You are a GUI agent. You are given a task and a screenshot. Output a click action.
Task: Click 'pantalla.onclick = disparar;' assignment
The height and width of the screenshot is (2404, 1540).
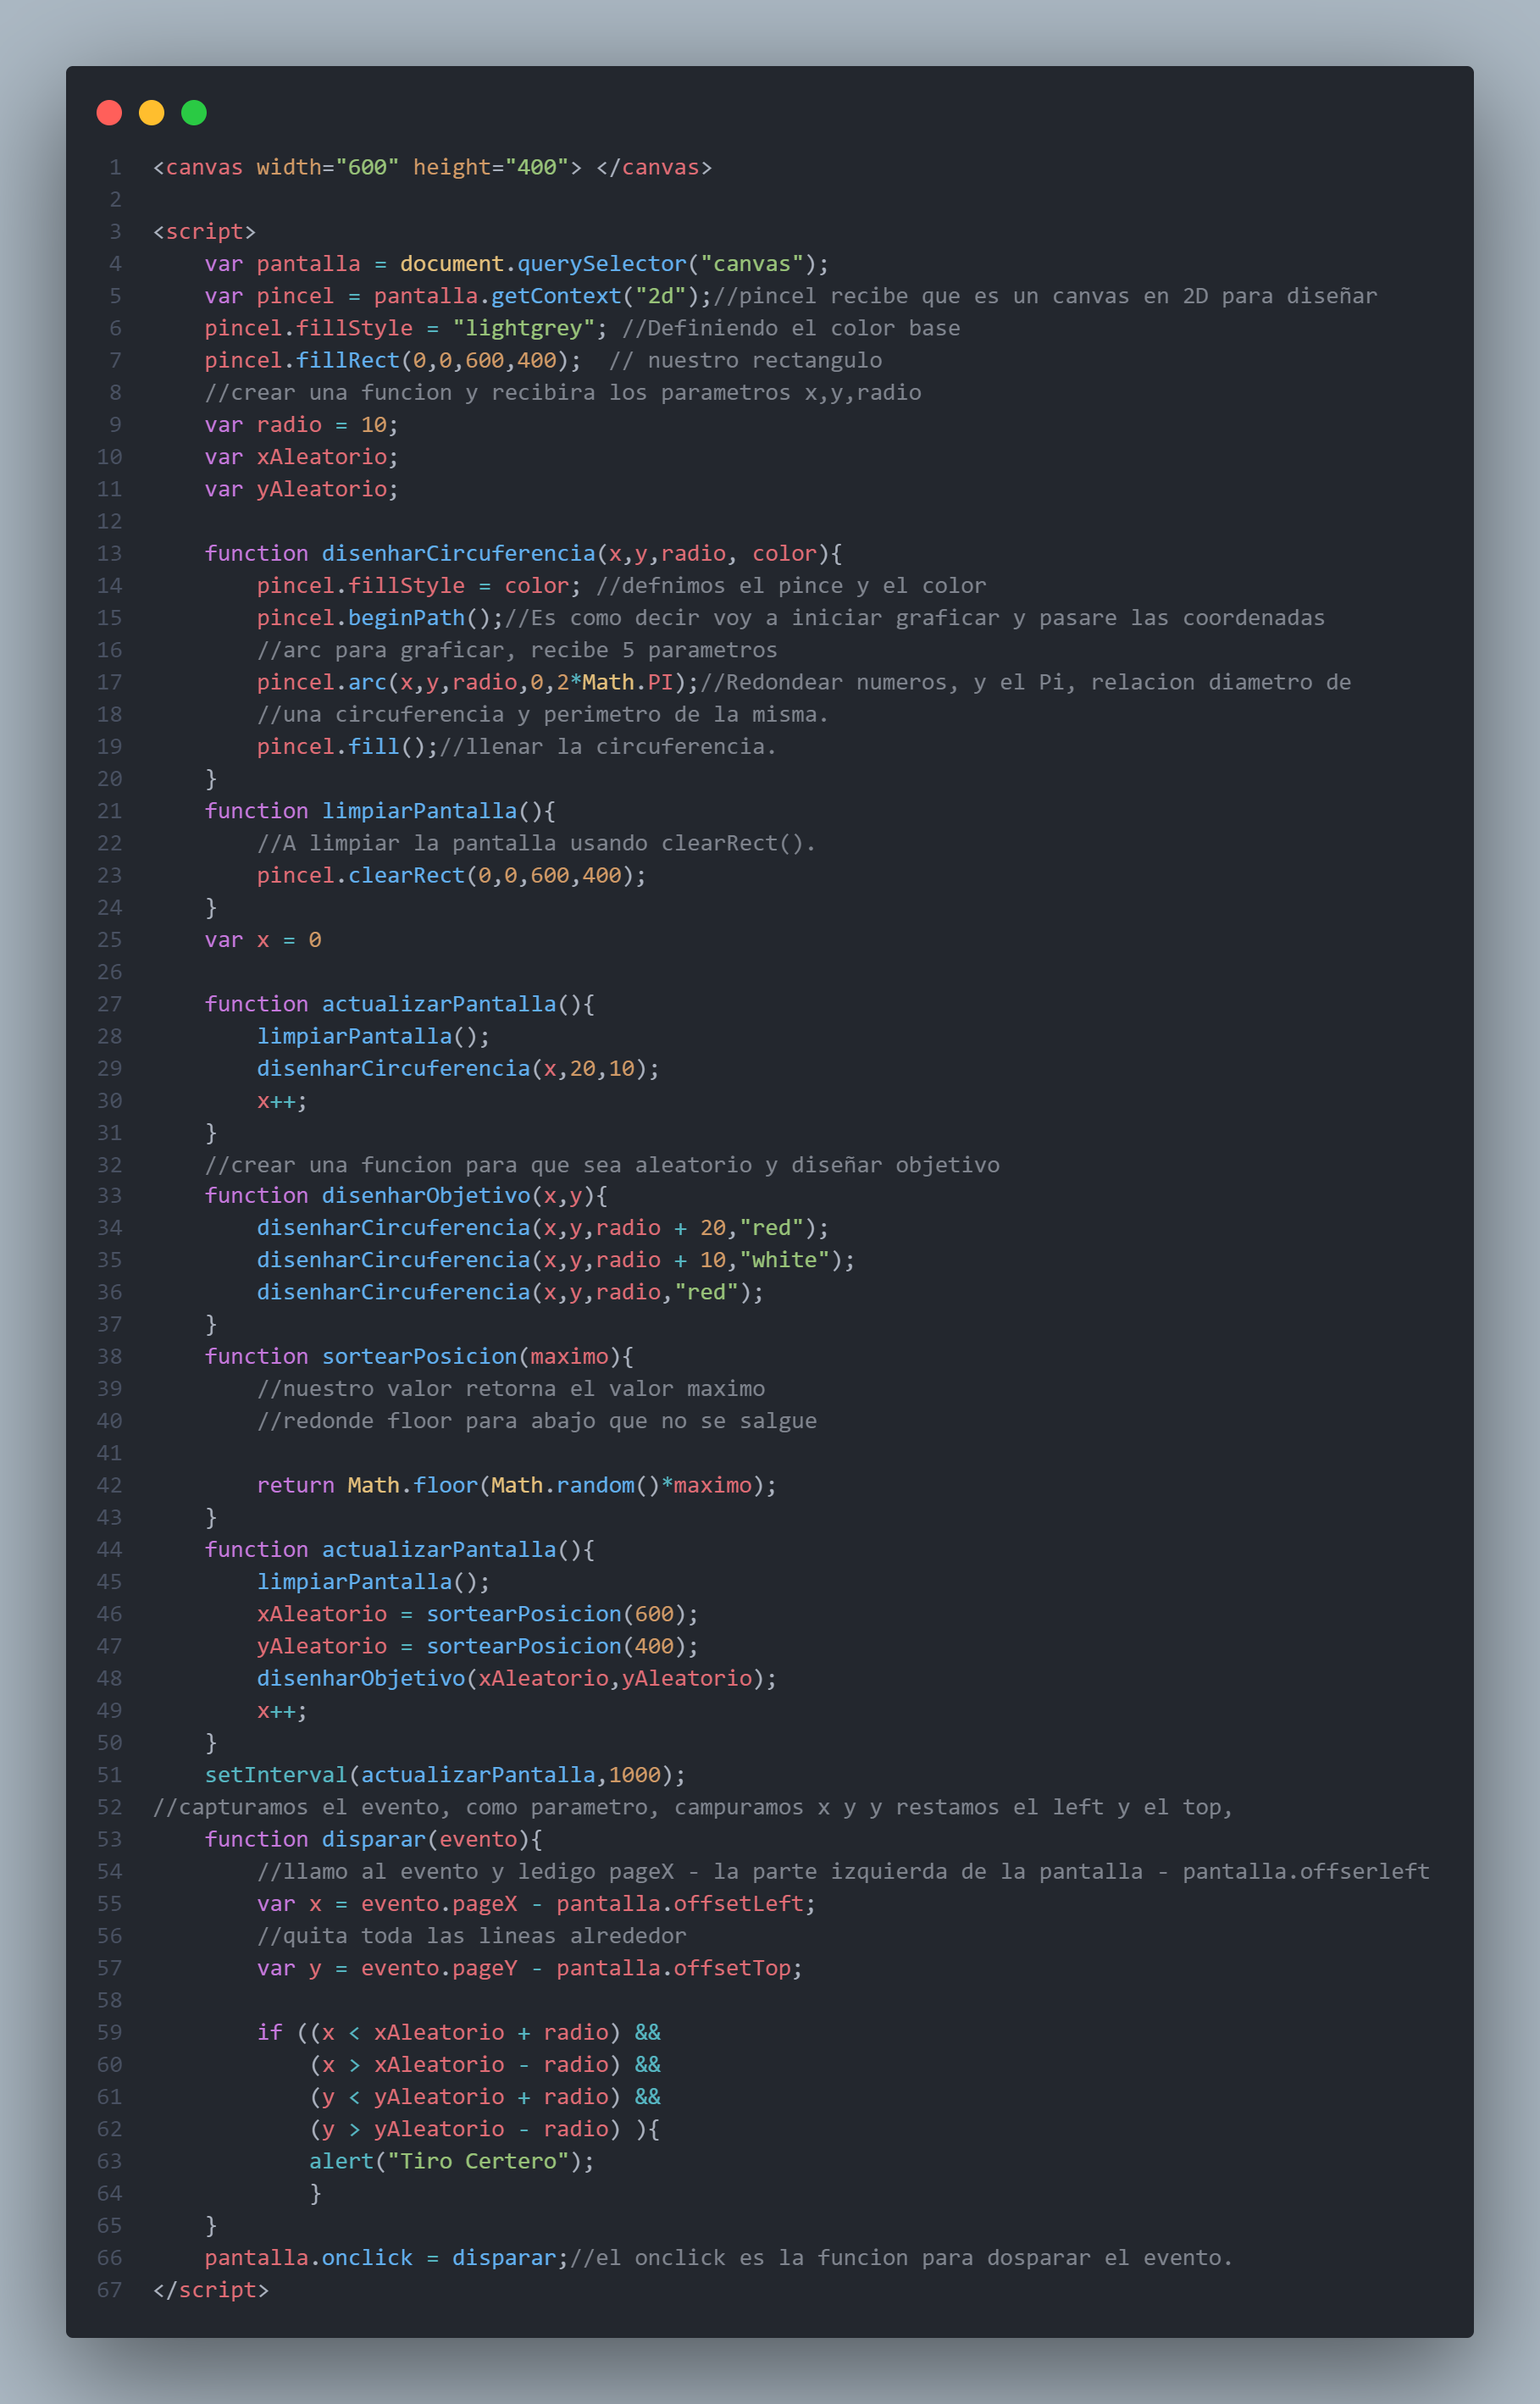click(386, 2257)
